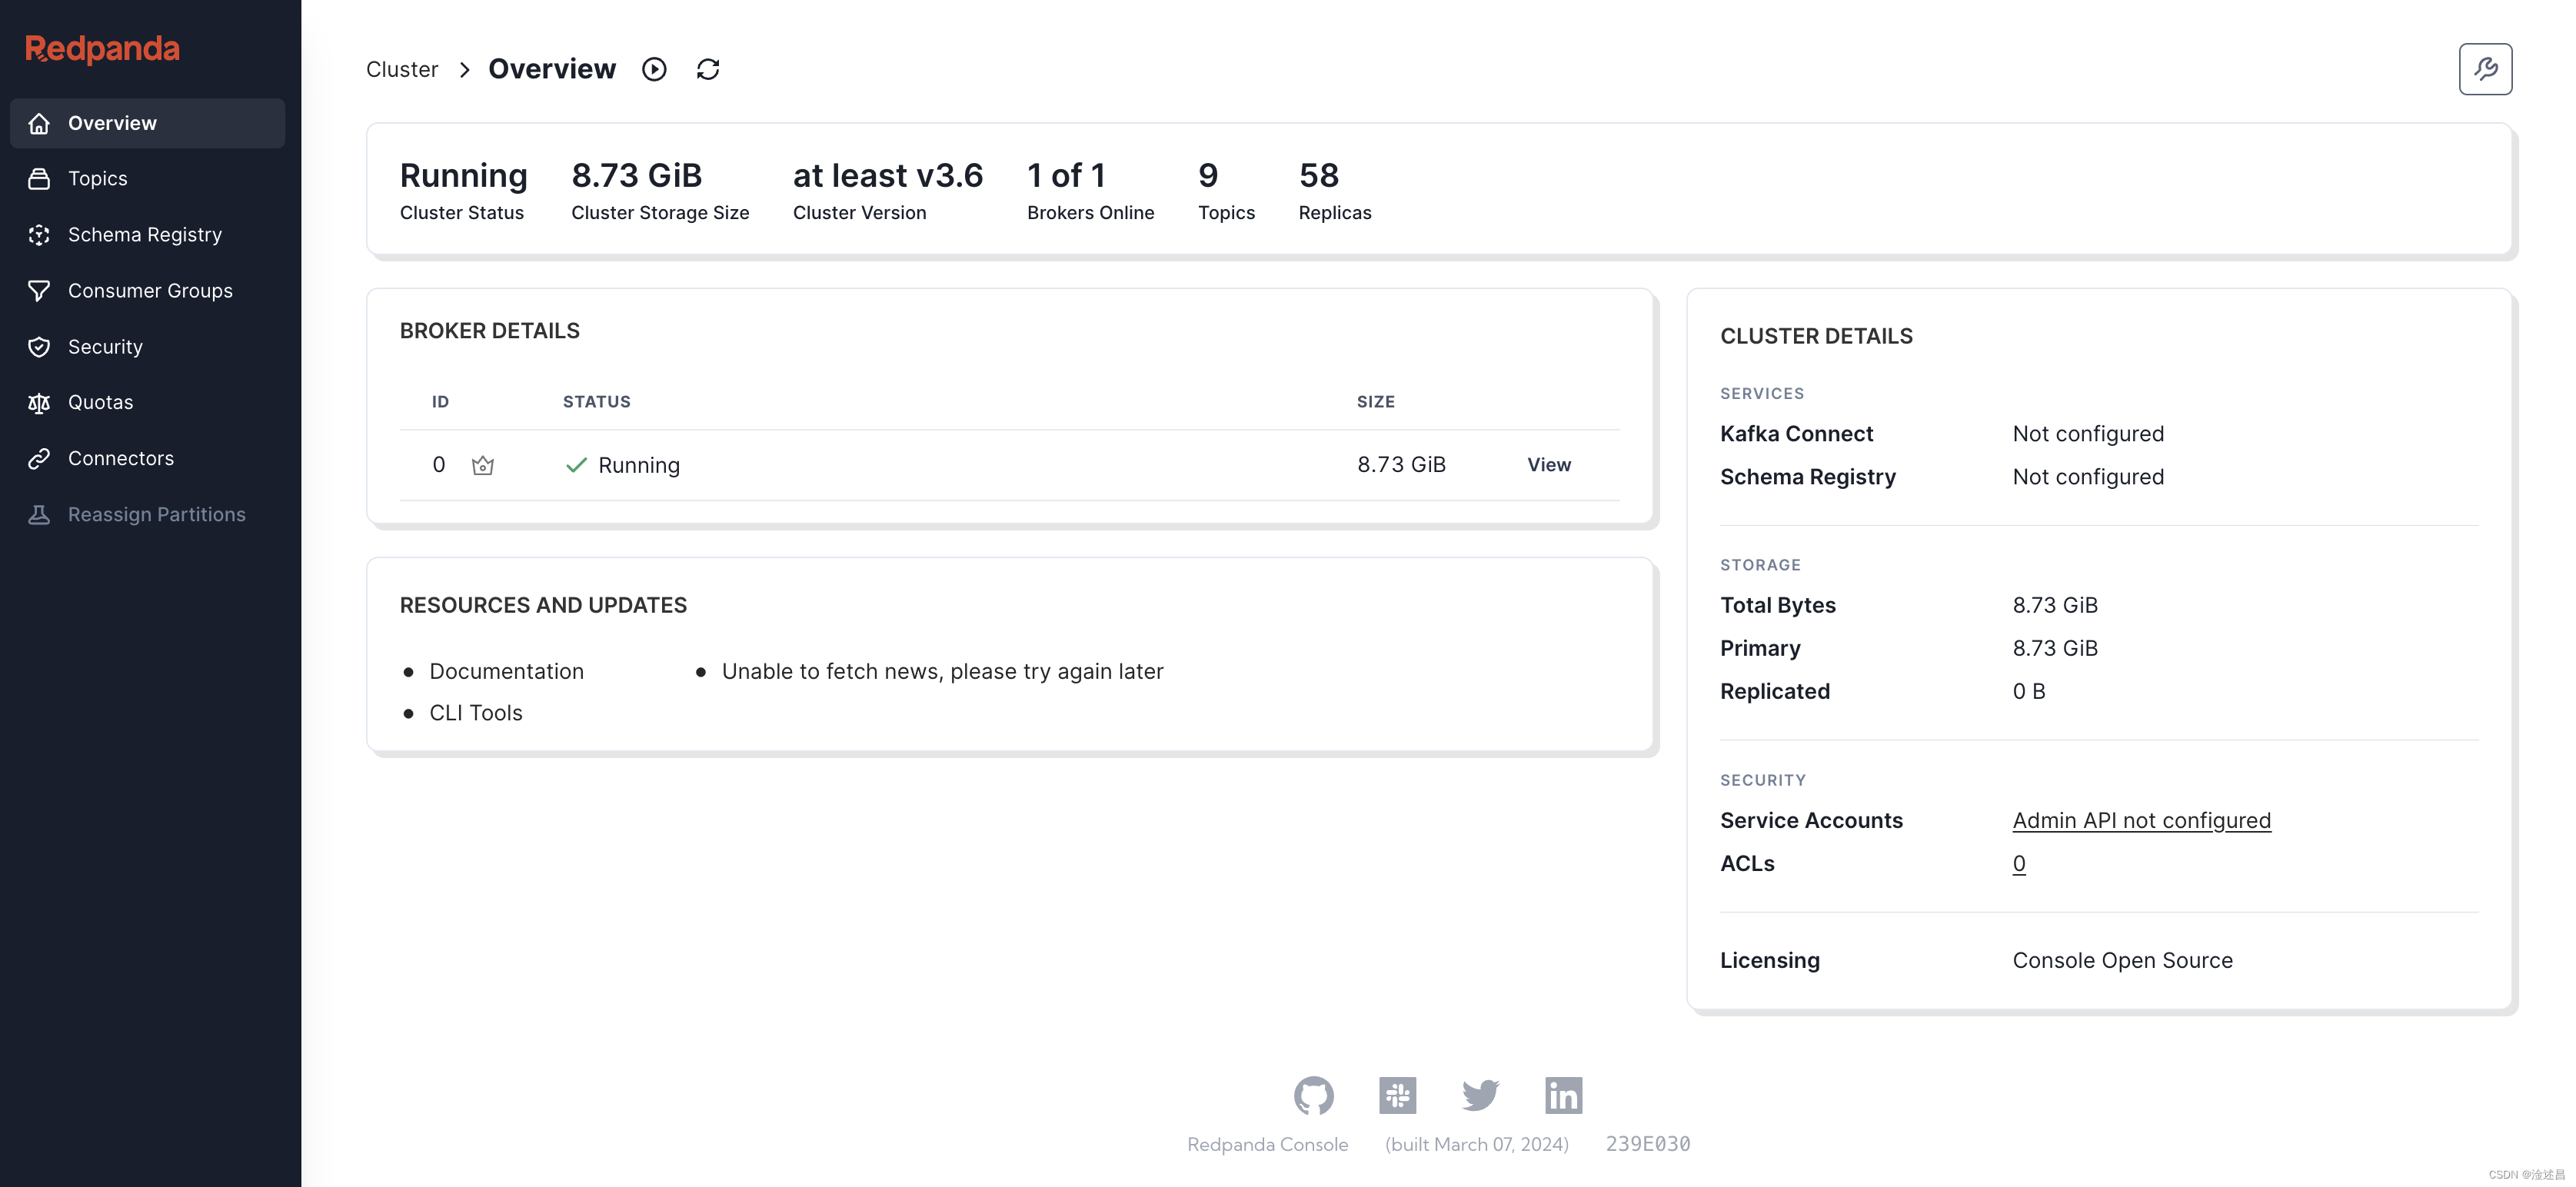Open Topics in the sidebar
This screenshot has width=2576, height=1187.
coord(98,179)
